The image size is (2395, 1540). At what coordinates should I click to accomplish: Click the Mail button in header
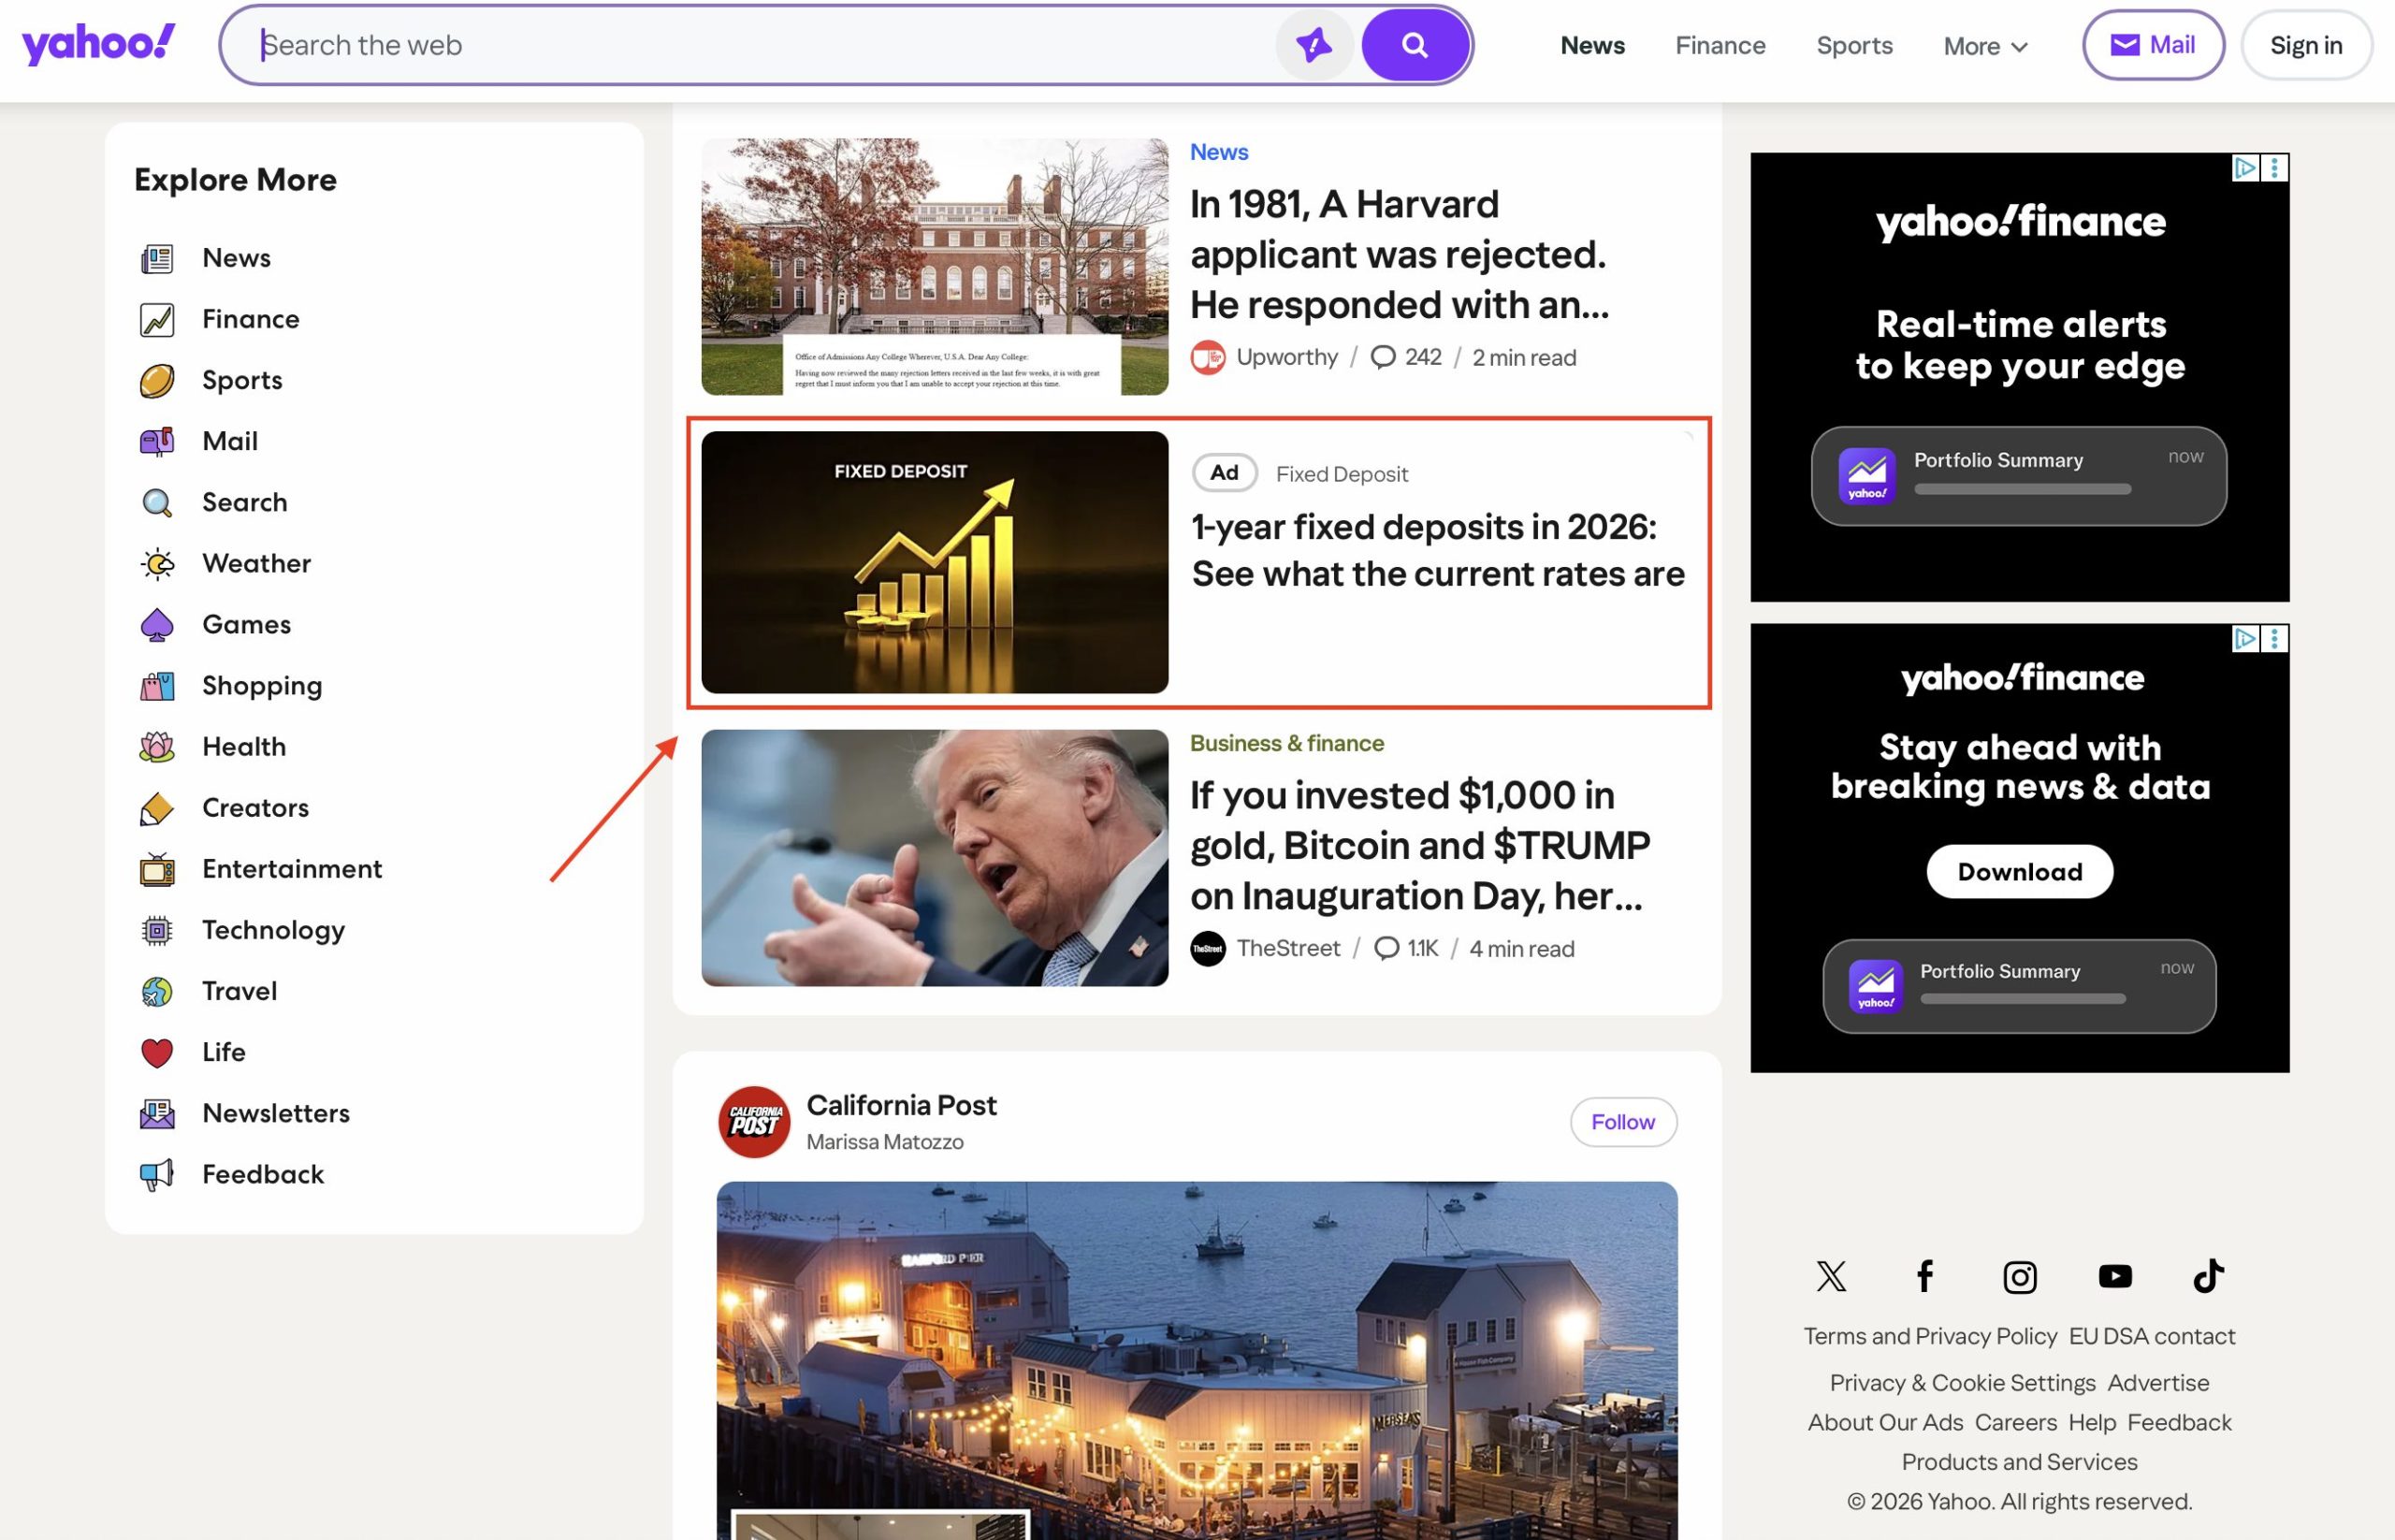pos(2153,45)
